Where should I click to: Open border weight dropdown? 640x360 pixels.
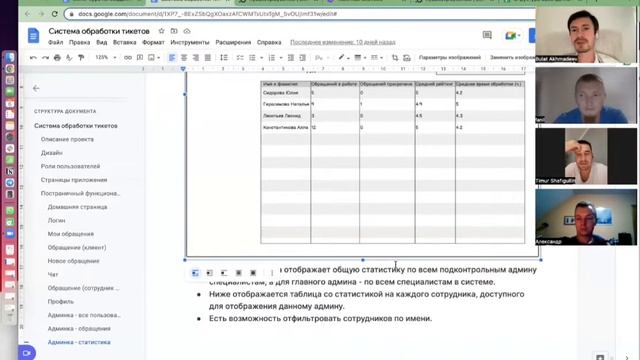click(360, 58)
